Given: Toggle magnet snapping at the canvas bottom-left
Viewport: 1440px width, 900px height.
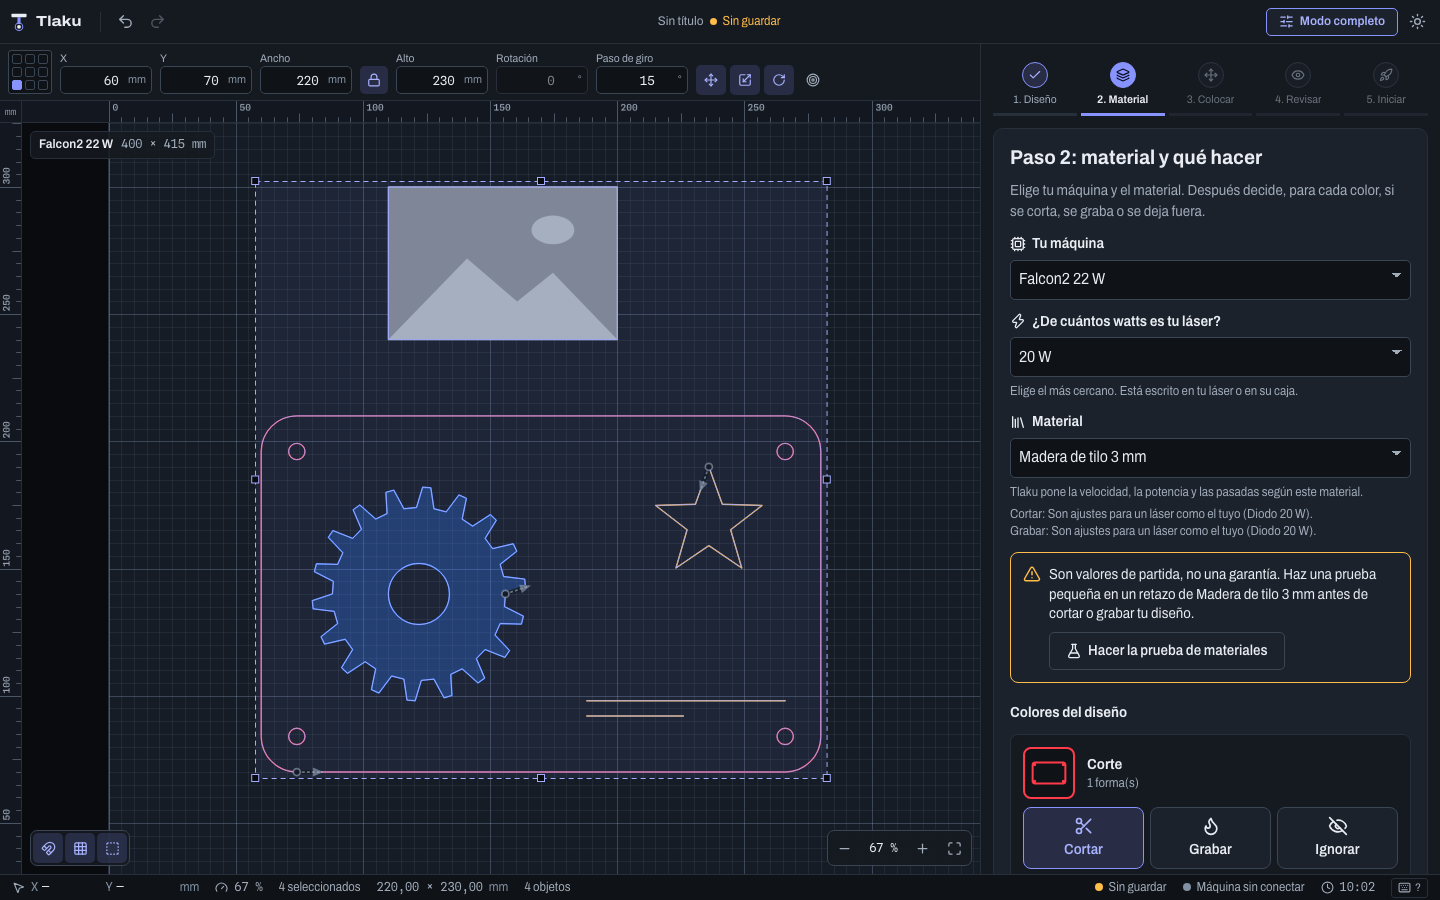Looking at the screenshot, I should [x=48, y=848].
